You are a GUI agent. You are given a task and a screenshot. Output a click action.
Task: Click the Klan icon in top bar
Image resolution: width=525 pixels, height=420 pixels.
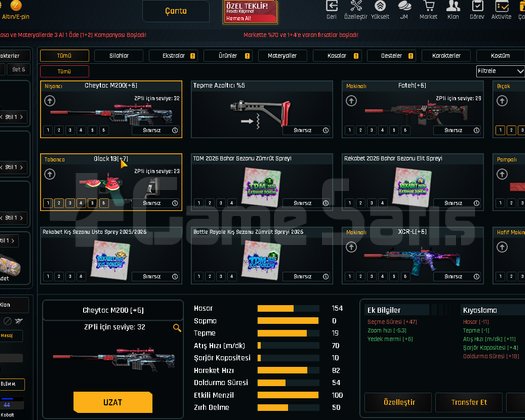click(453, 6)
